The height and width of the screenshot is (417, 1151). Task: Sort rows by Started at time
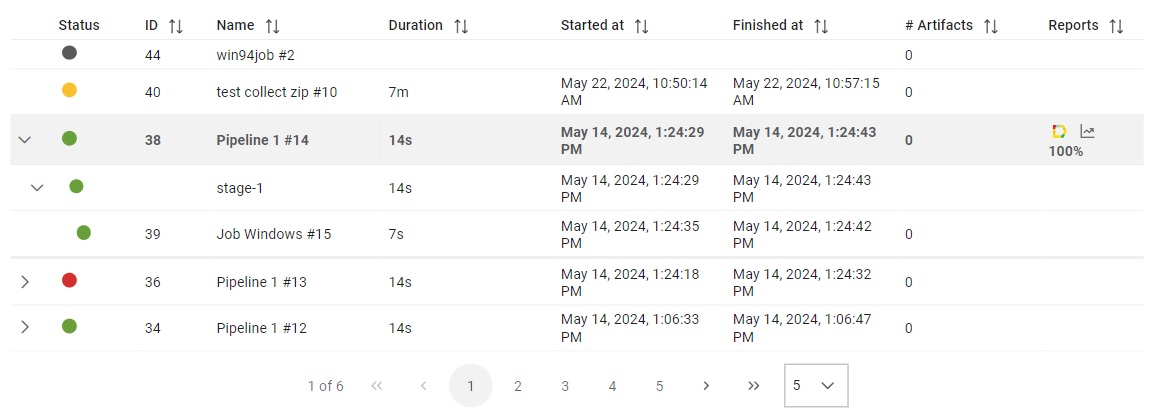642,26
